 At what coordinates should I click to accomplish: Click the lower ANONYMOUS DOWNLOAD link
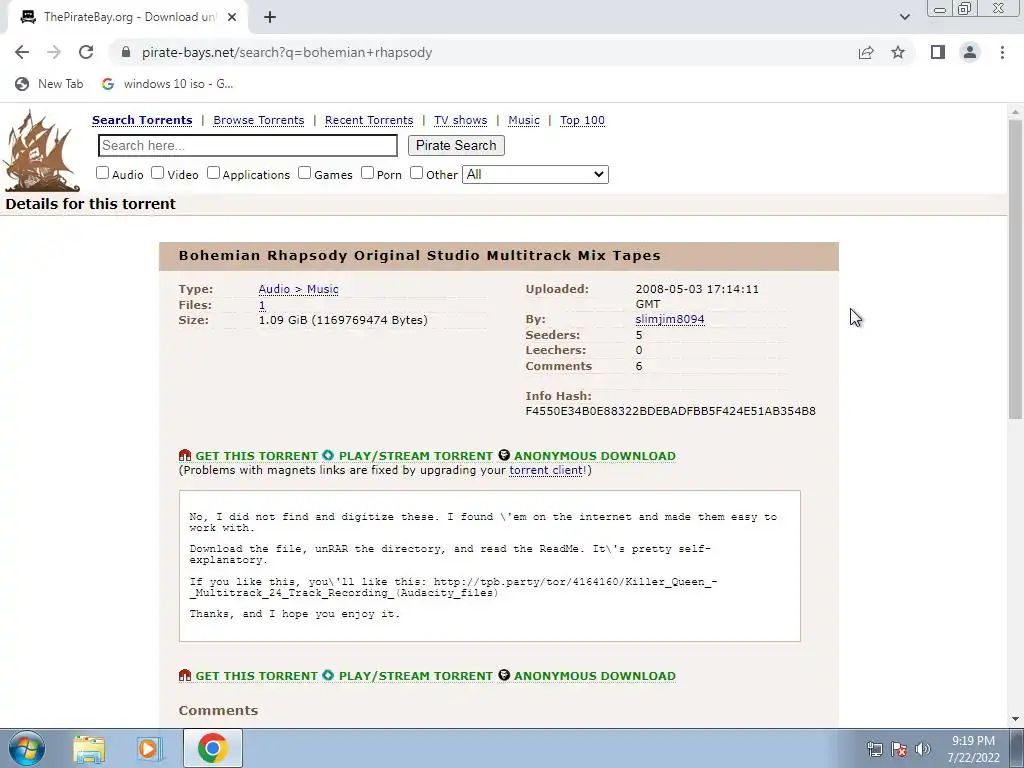coord(595,676)
